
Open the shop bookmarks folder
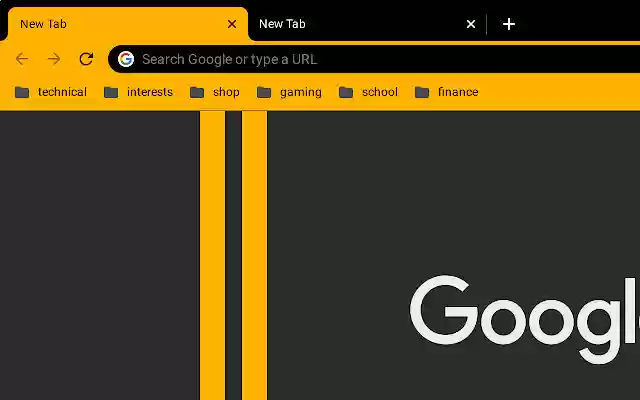[x=215, y=92]
